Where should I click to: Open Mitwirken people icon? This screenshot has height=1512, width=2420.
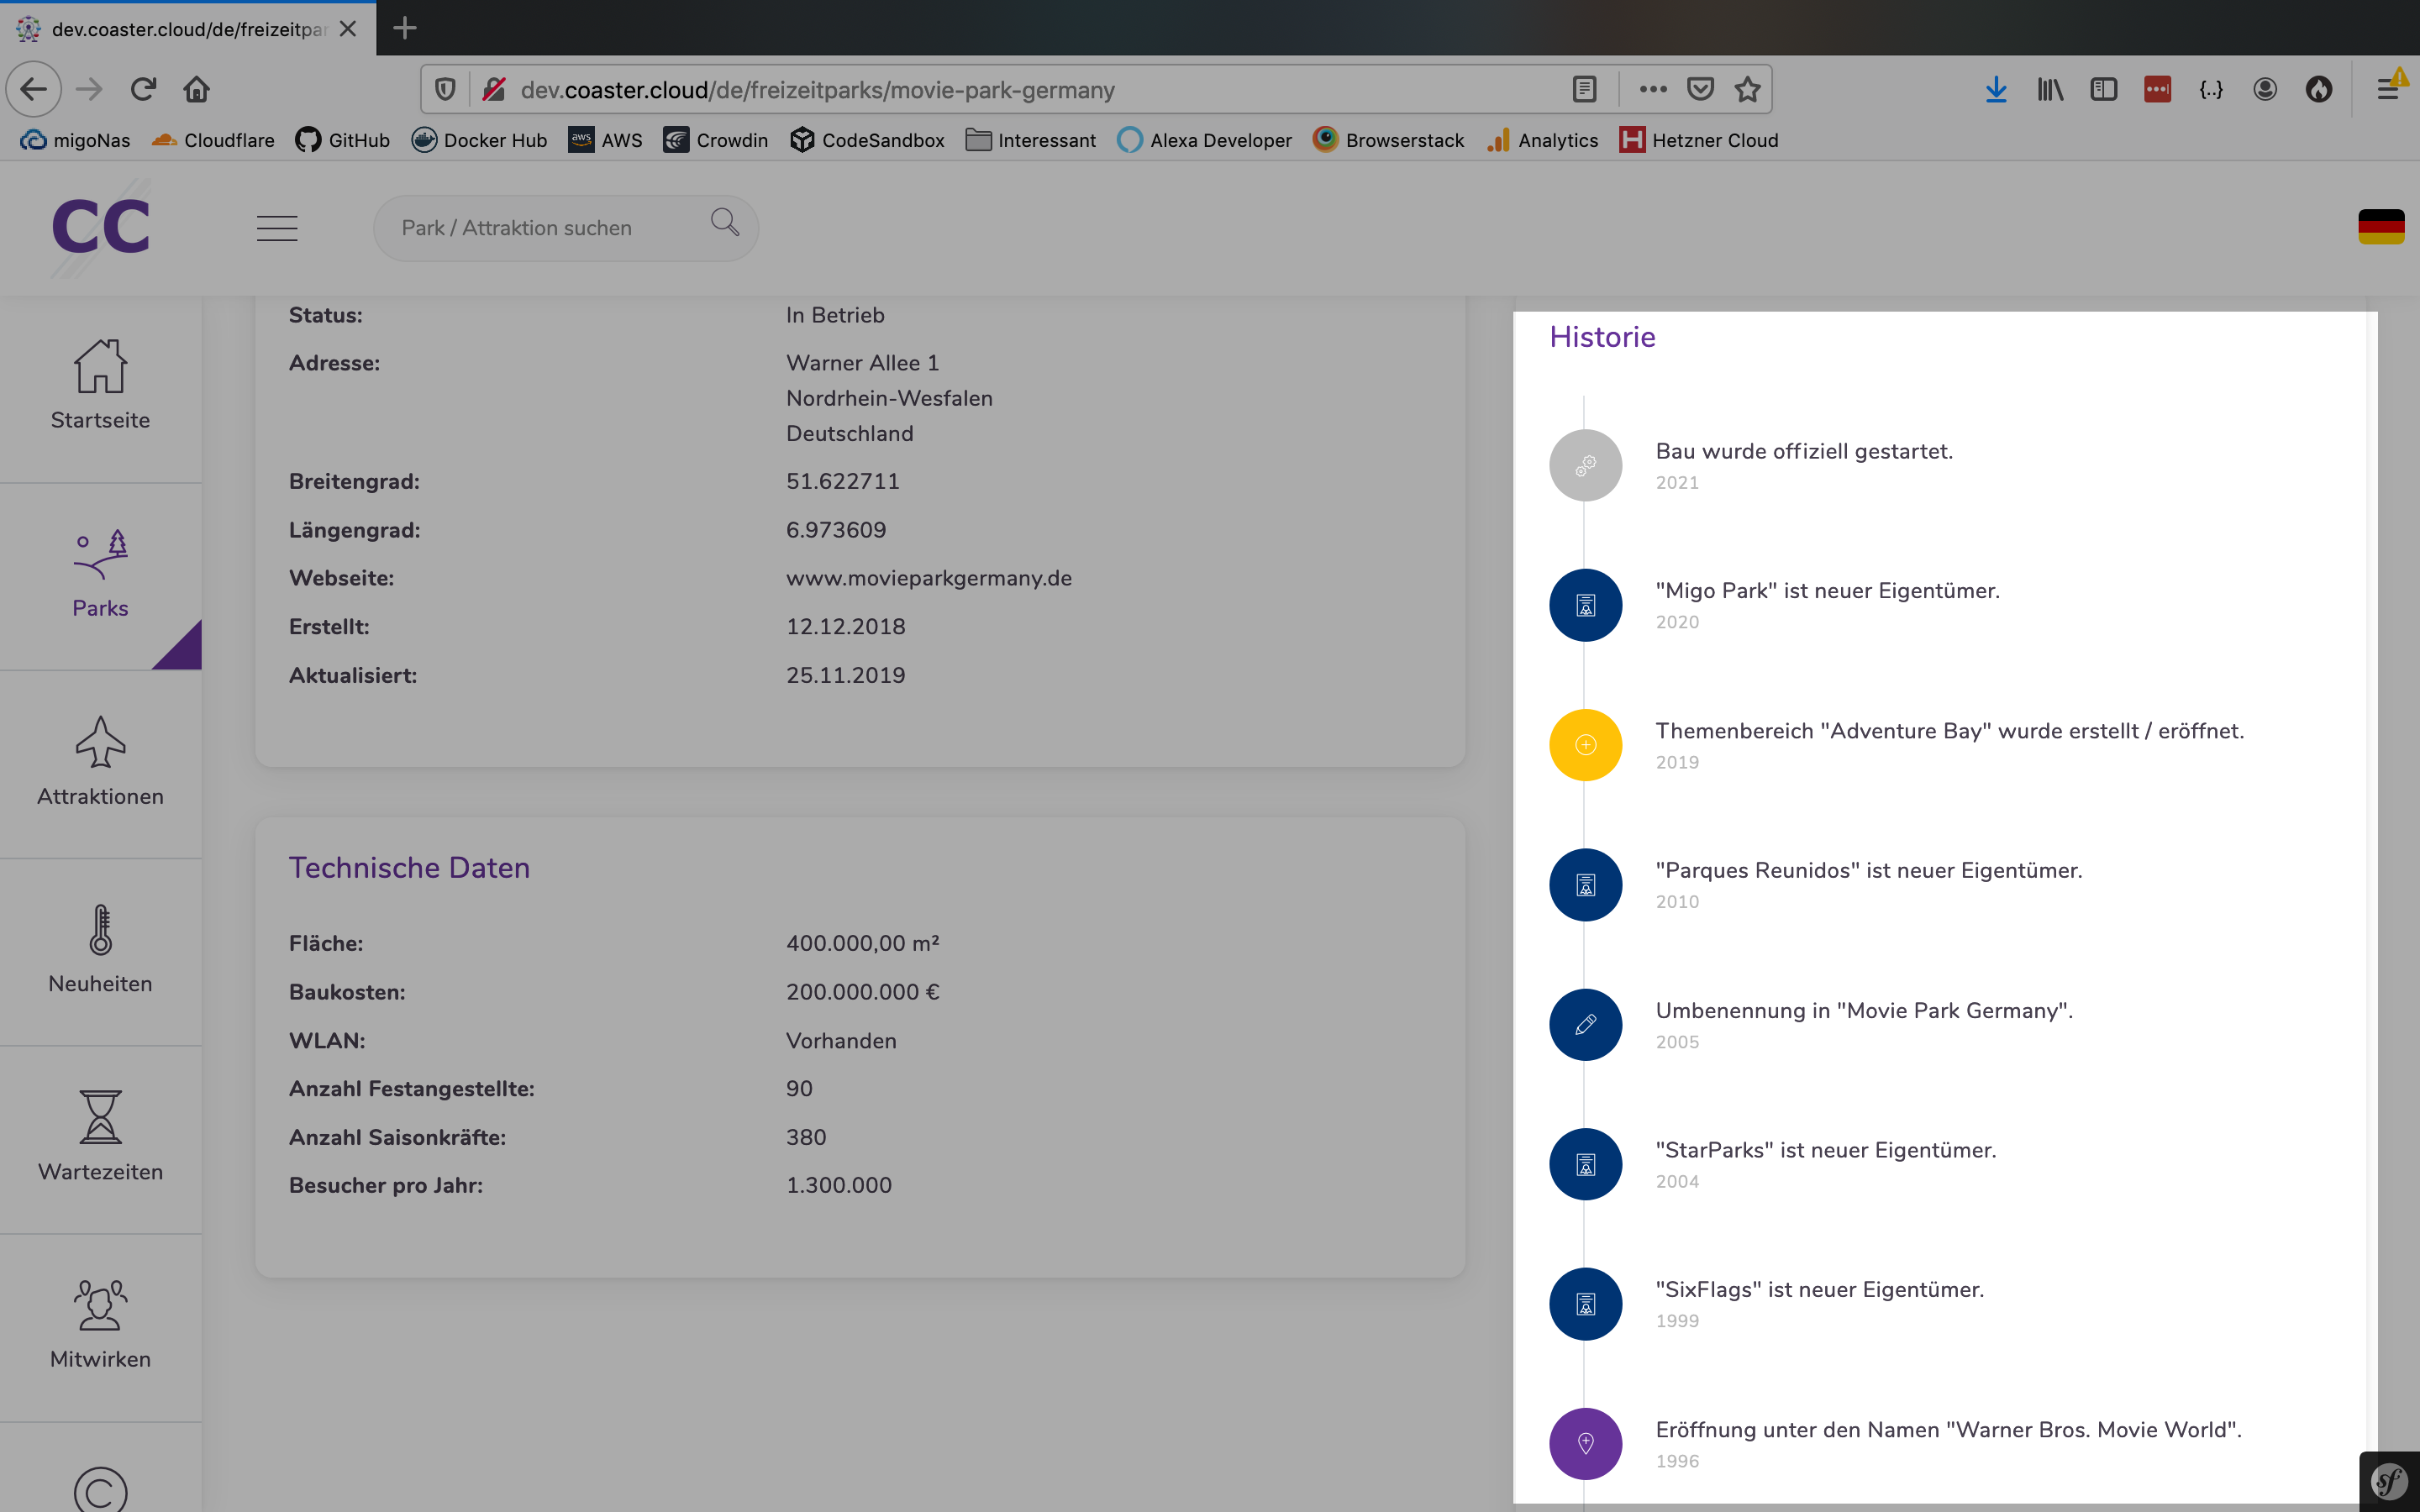click(100, 1305)
